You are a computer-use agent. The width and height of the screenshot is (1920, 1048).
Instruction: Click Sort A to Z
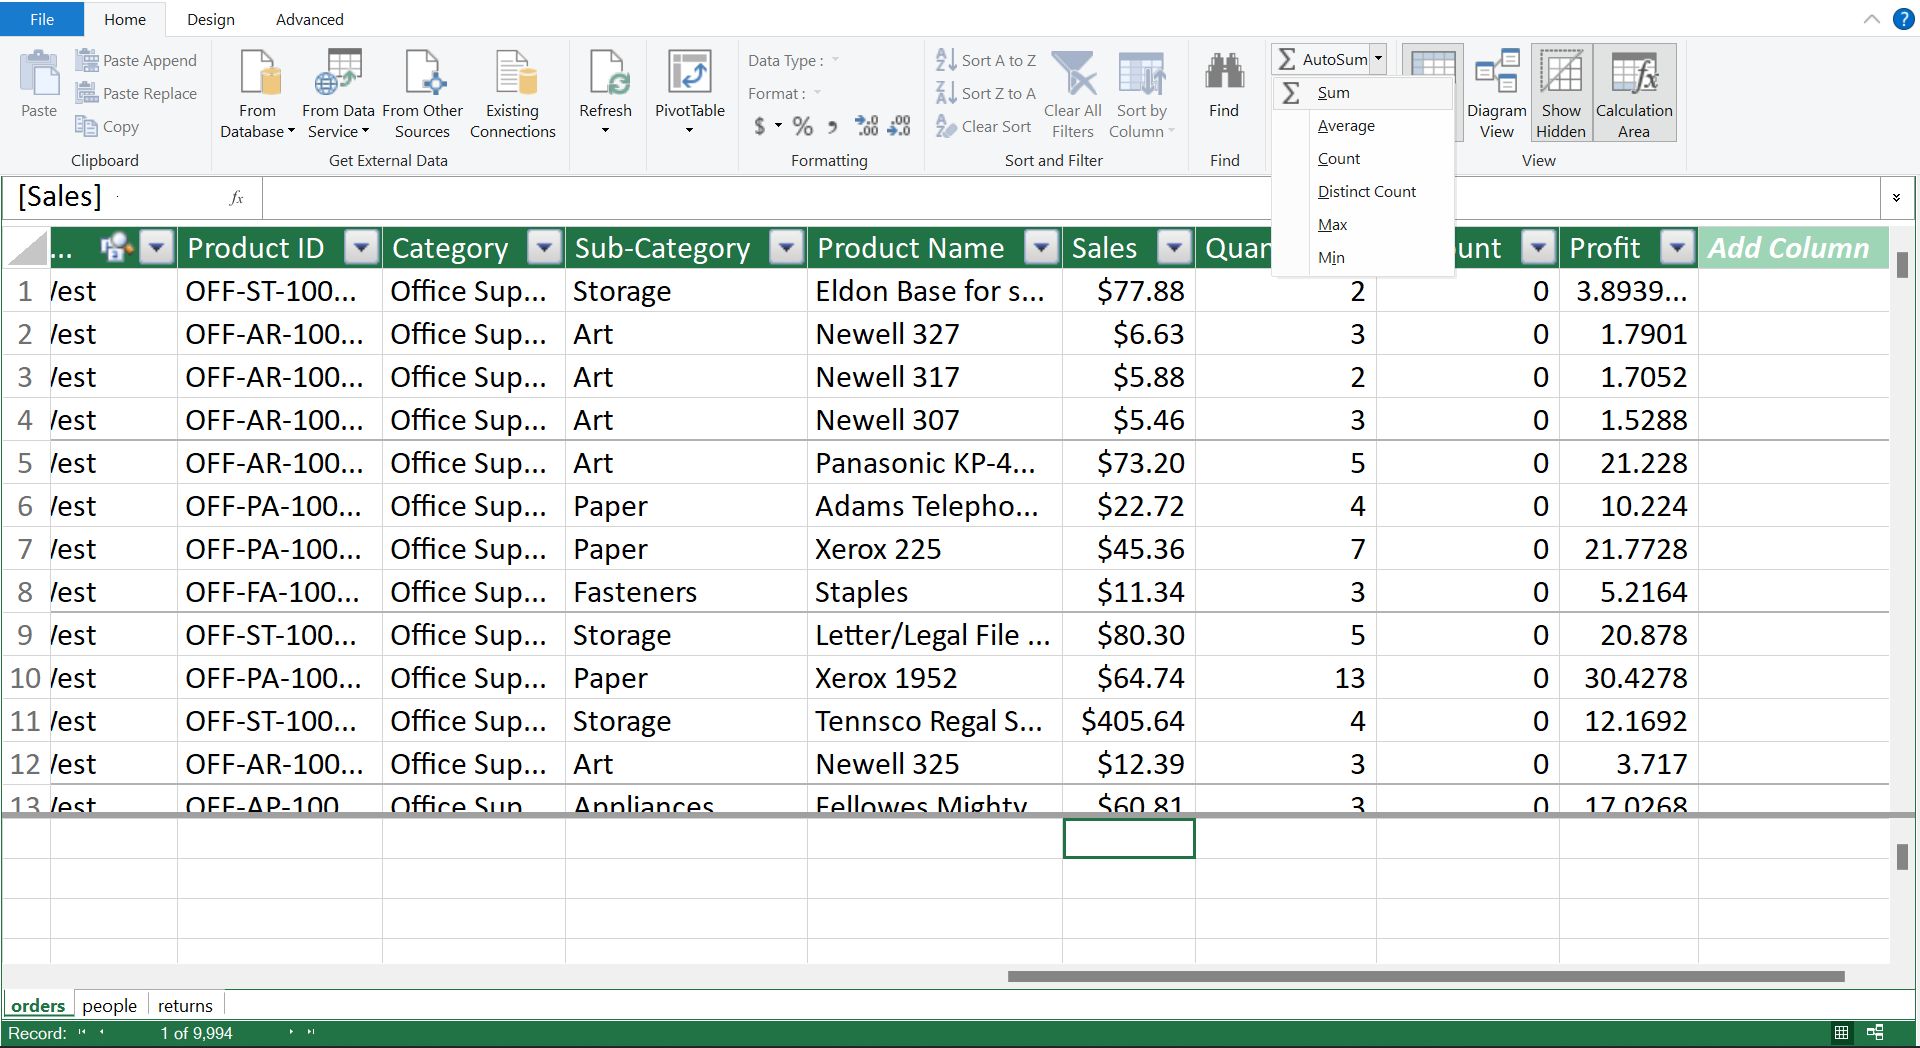[x=986, y=60]
